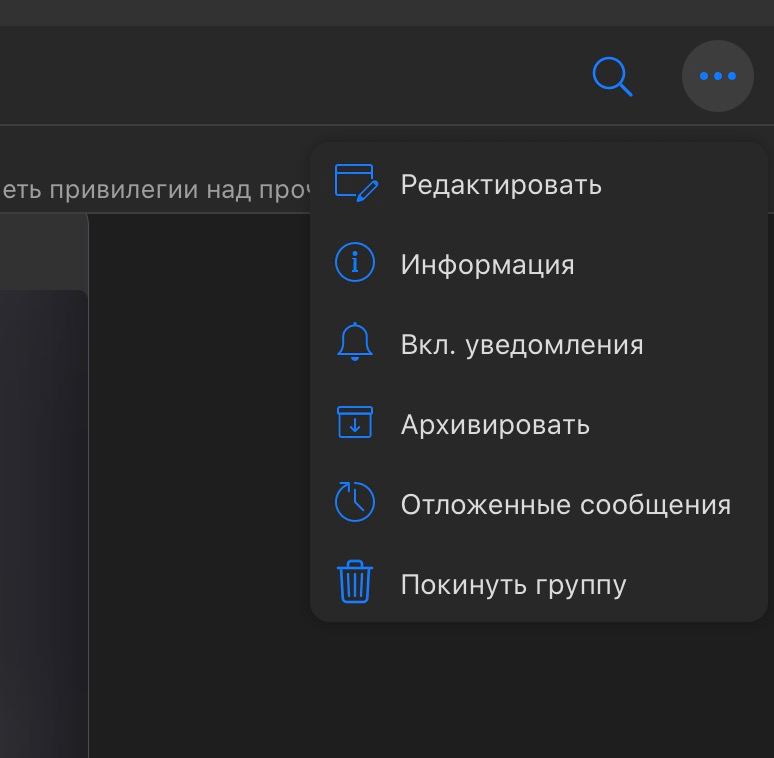Image resolution: width=774 pixels, height=758 pixels.
Task: Click the archive box icon
Action: click(x=355, y=422)
